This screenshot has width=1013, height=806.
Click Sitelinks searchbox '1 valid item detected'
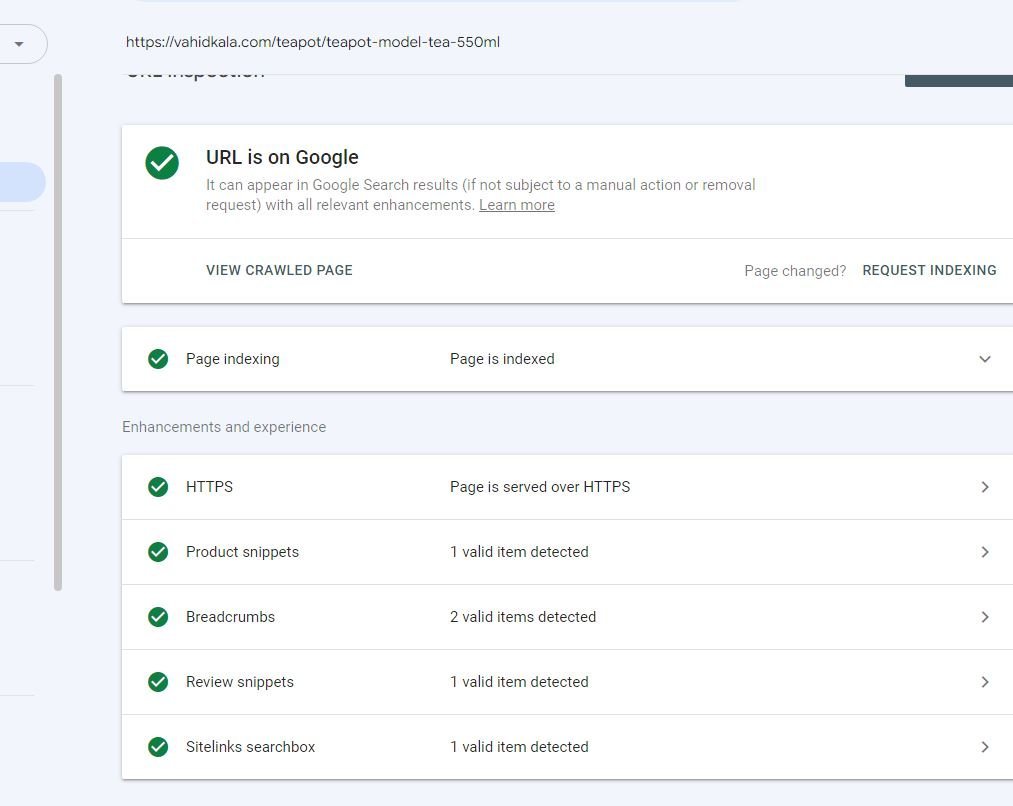click(x=519, y=747)
